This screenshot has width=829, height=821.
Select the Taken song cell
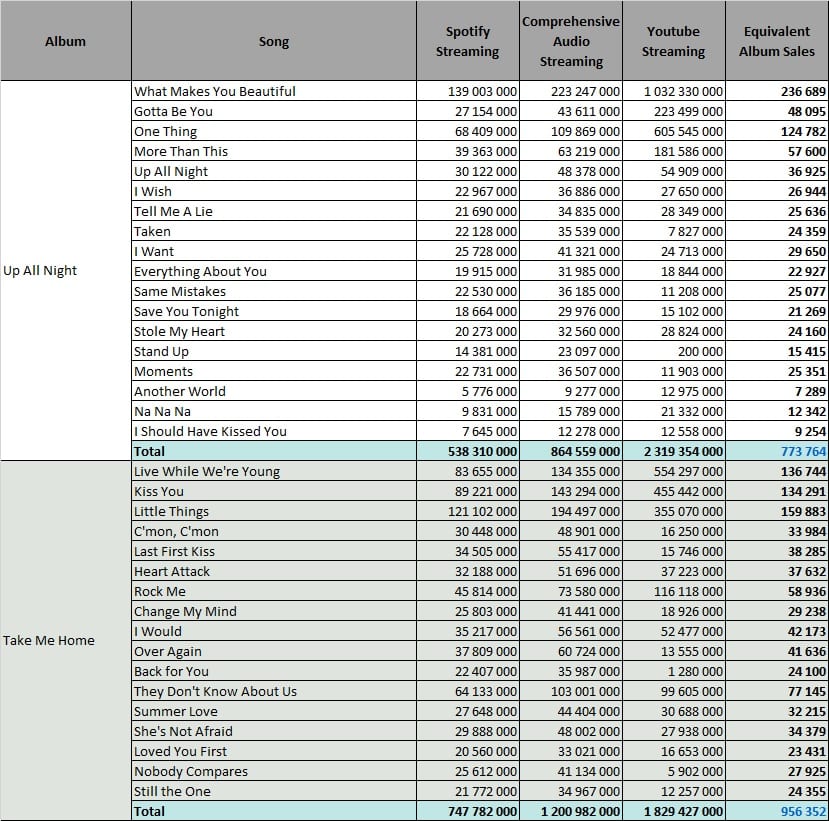(x=274, y=232)
